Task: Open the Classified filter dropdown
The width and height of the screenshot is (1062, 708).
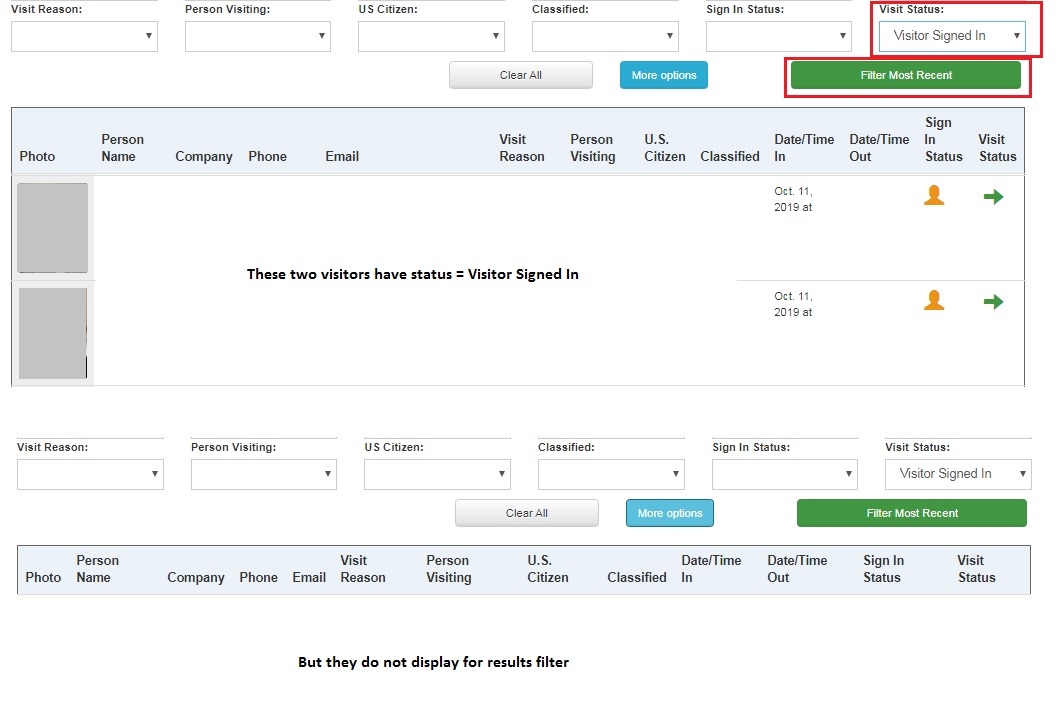Action: pos(604,36)
